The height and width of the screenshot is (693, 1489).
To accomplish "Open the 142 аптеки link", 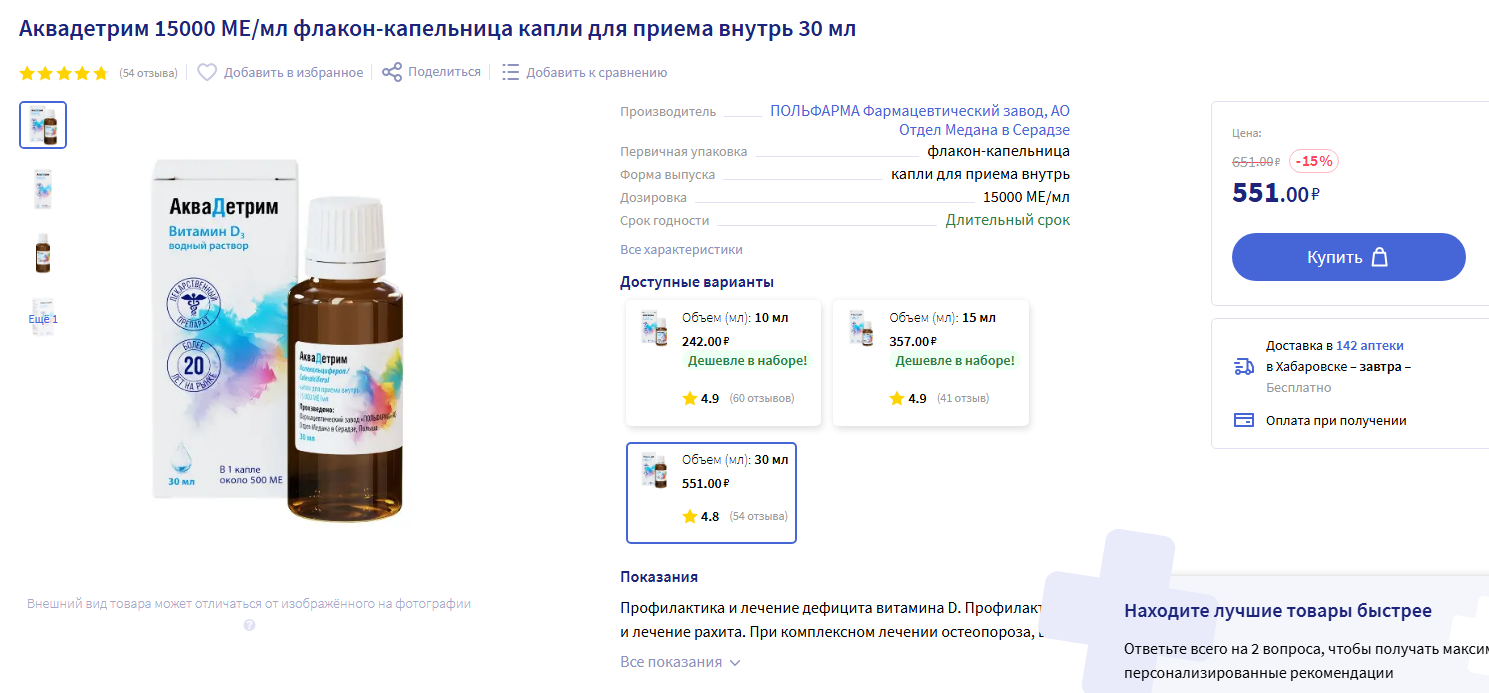I will coord(1370,345).
